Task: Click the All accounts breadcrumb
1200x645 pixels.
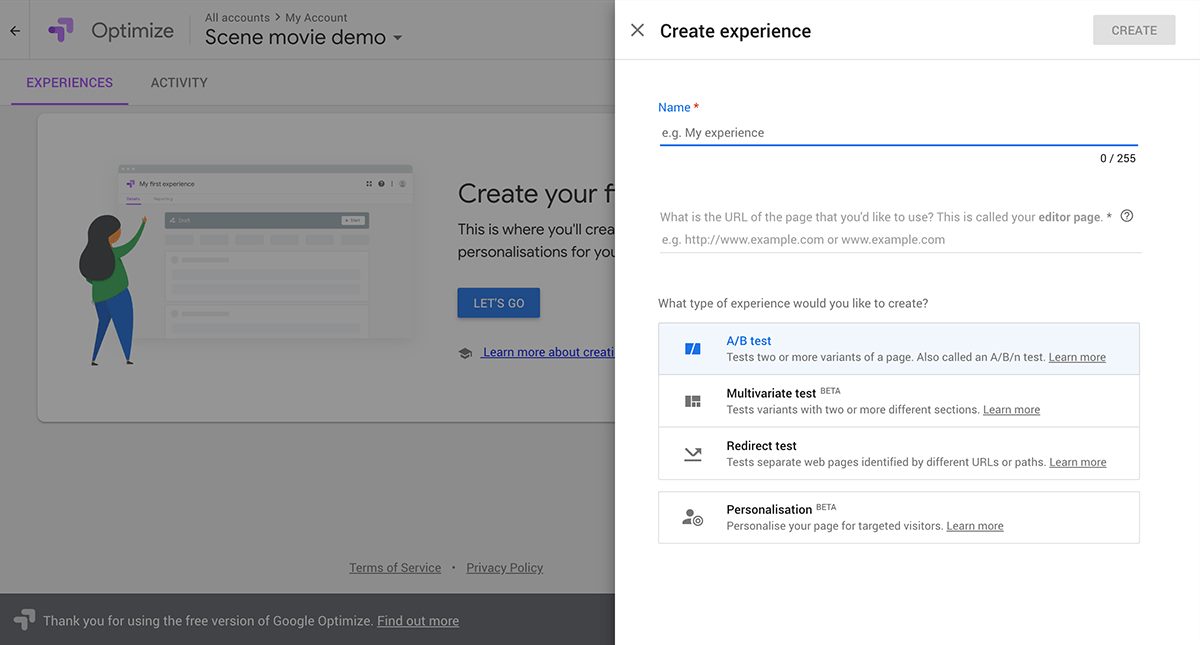Action: [x=238, y=18]
